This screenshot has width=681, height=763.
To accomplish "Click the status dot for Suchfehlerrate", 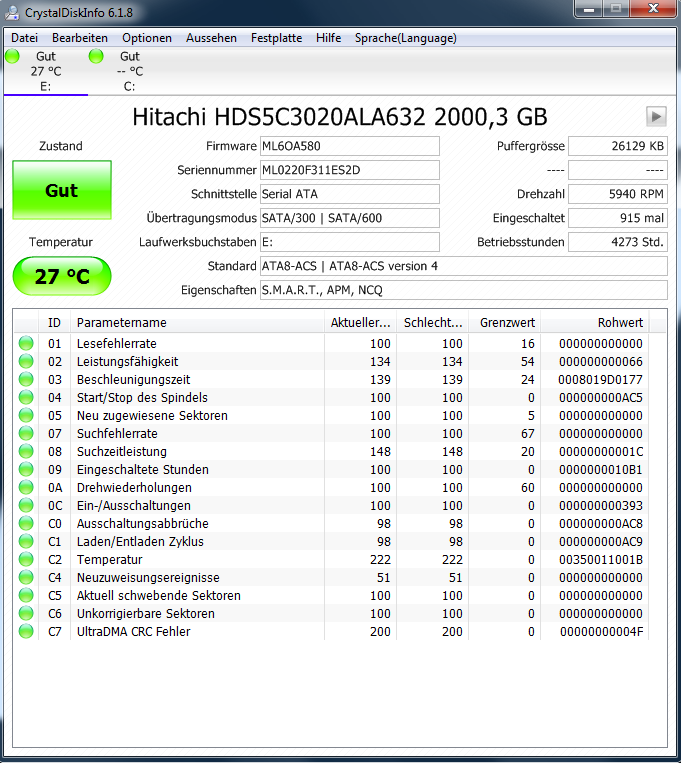I will point(26,434).
